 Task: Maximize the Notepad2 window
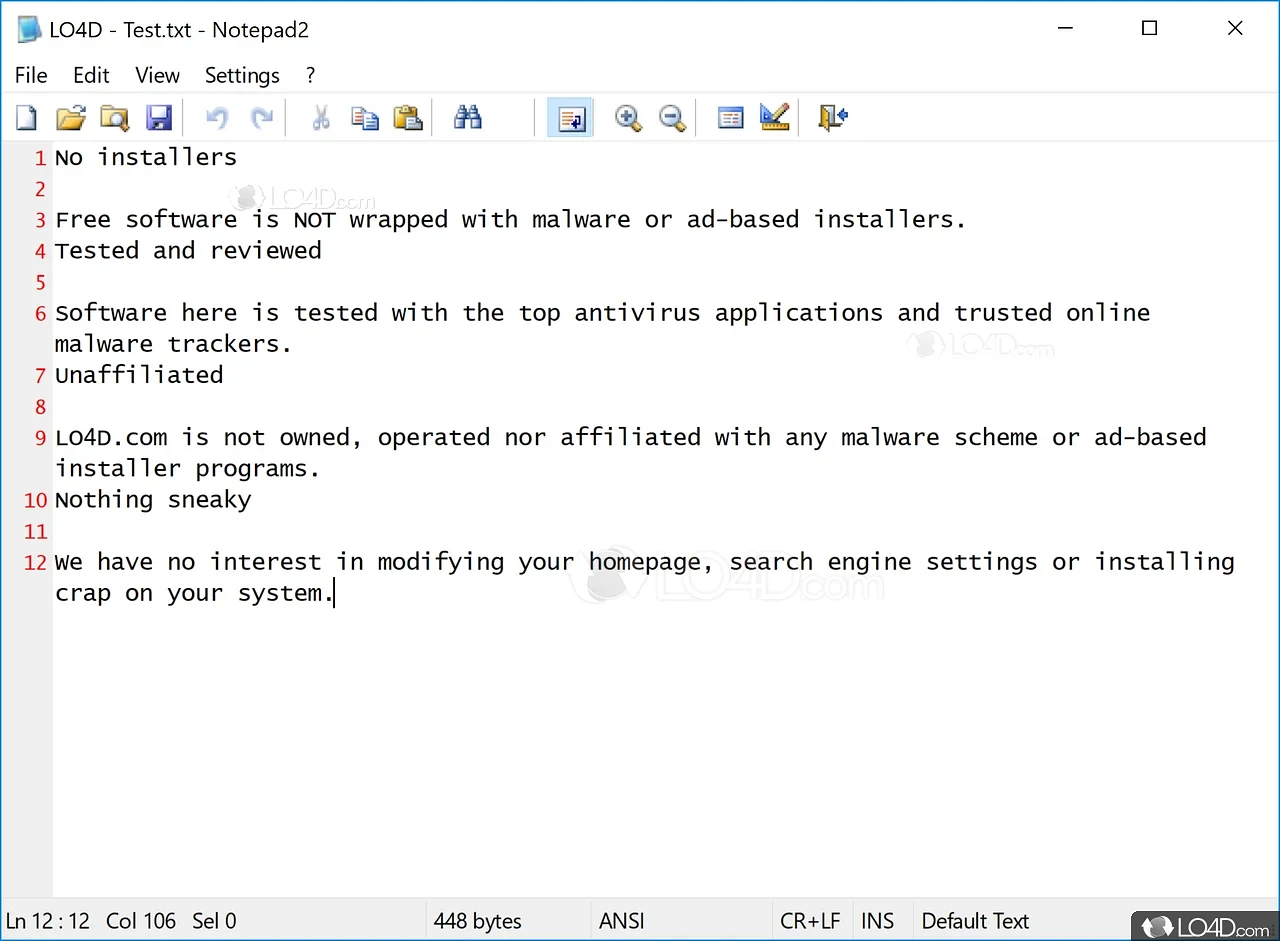click(1149, 29)
